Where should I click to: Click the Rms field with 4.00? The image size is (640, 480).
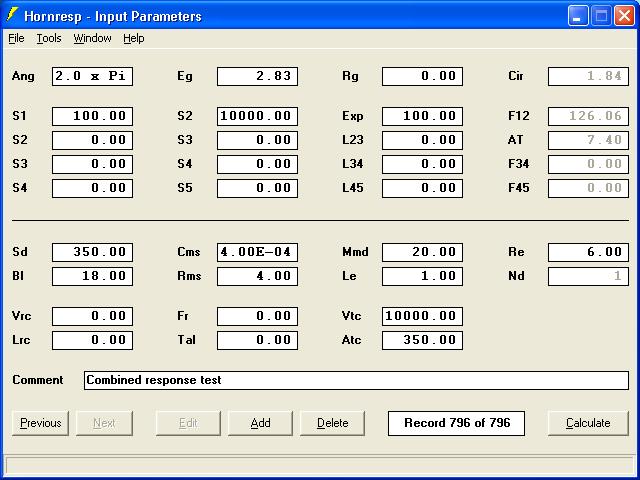[258, 276]
